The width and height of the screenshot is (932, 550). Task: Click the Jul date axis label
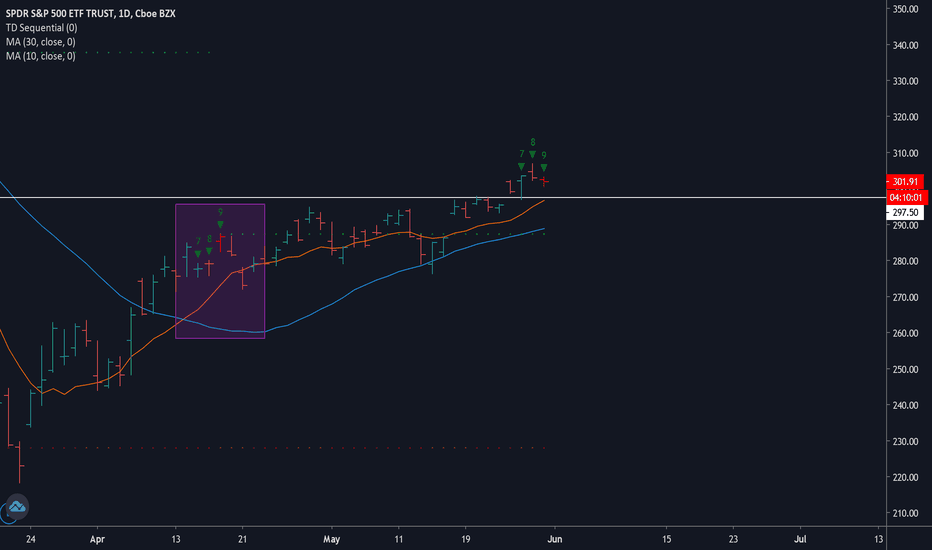800,539
